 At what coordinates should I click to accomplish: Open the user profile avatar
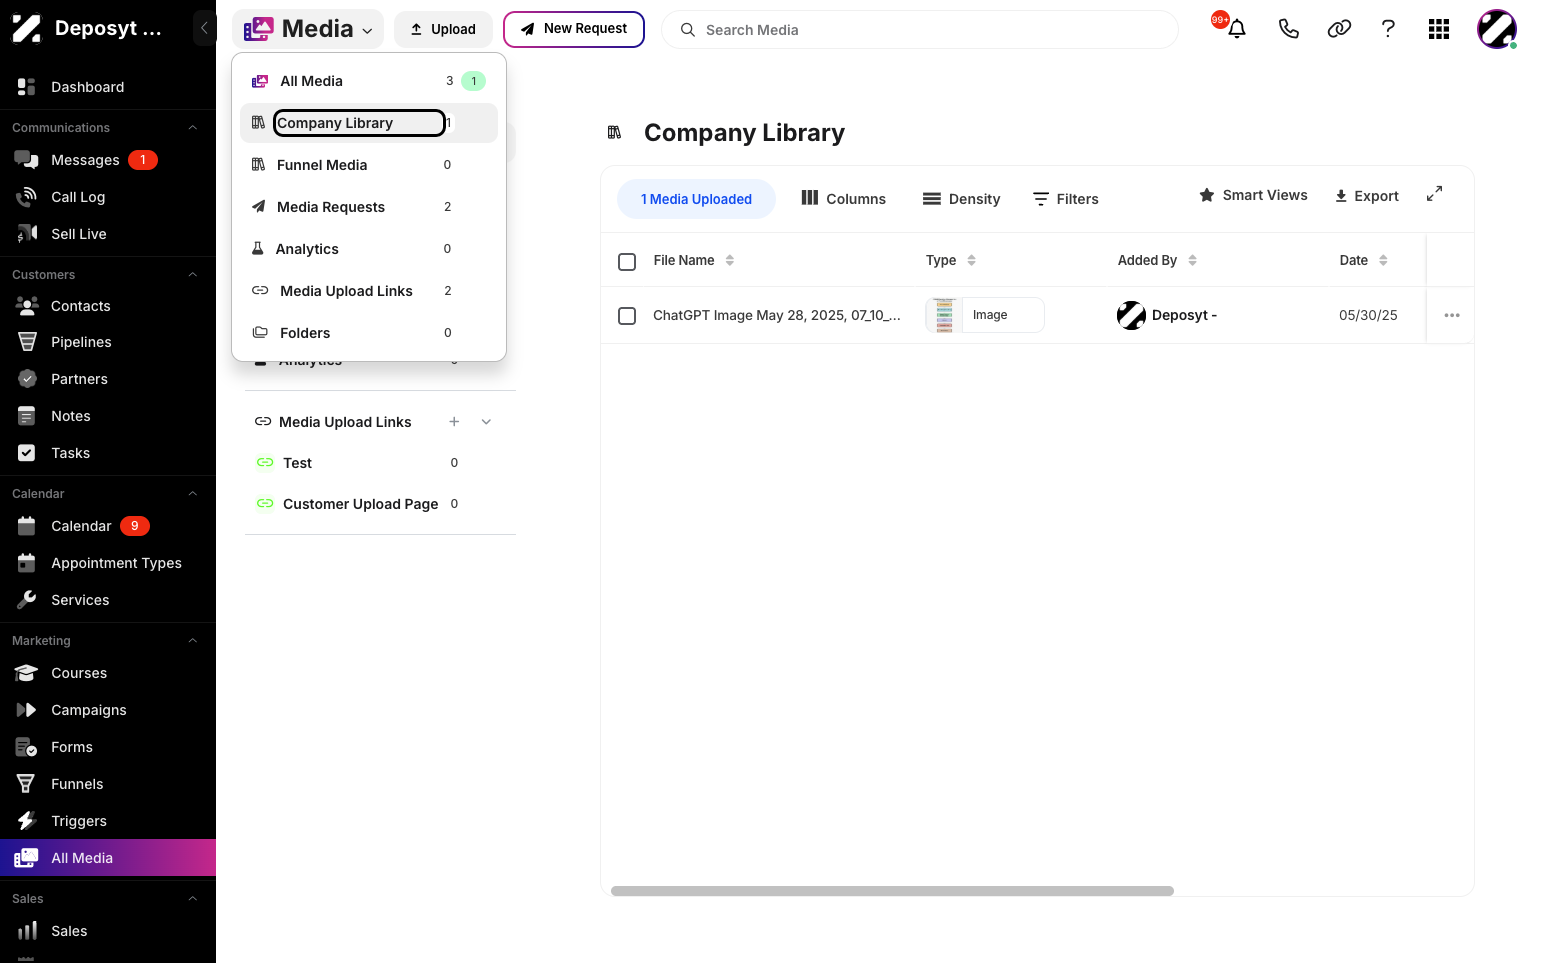click(x=1497, y=29)
